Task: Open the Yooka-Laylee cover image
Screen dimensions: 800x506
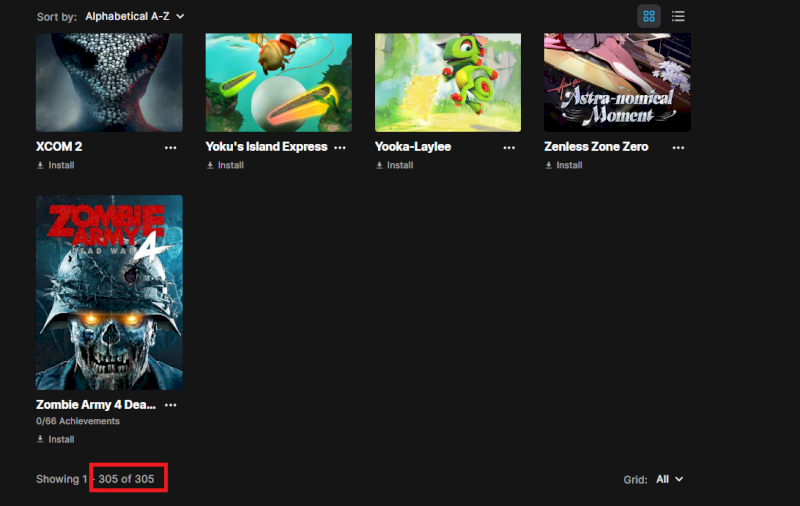Action: pos(448,83)
